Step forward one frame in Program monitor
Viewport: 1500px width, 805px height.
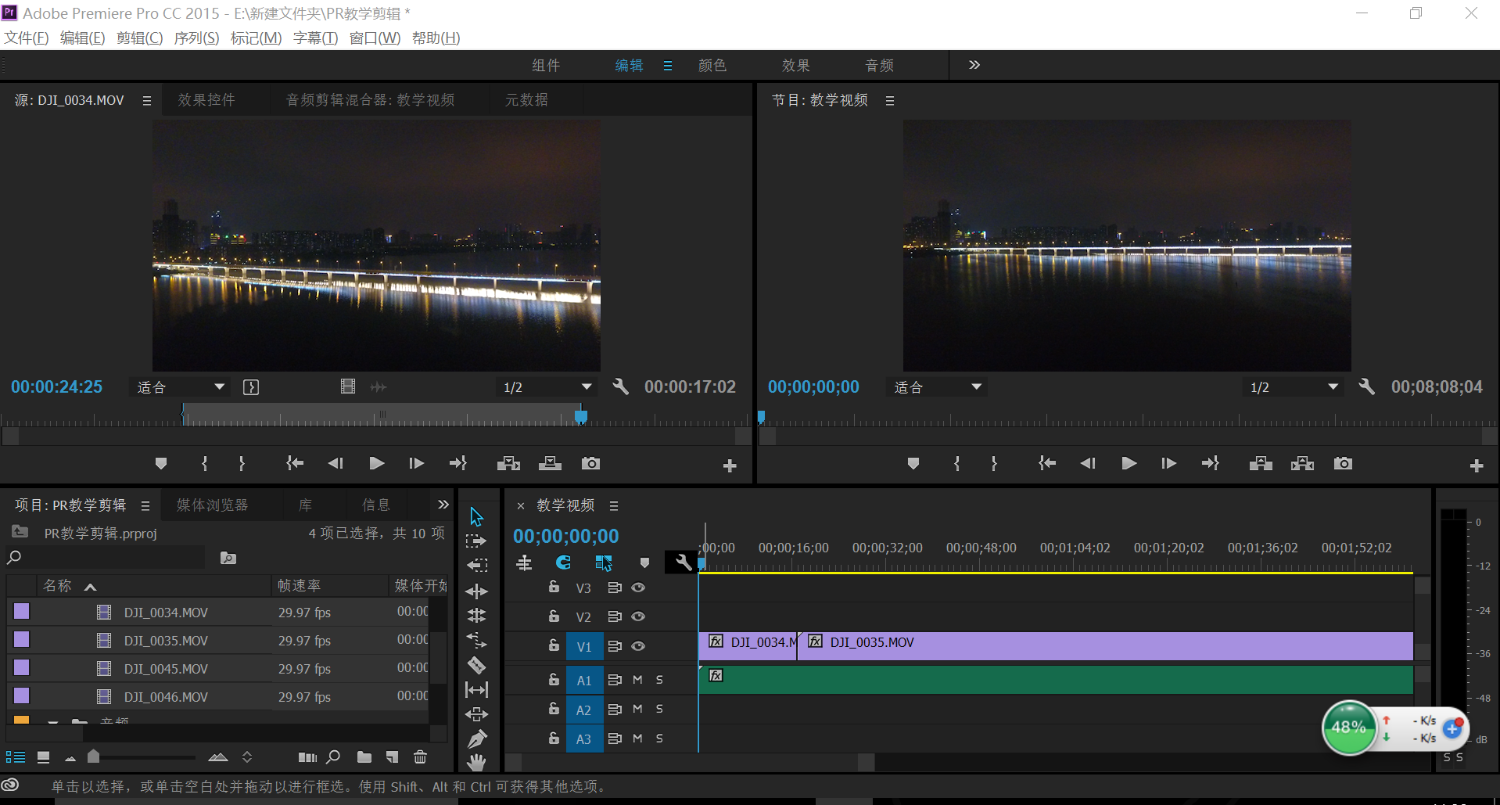1169,464
